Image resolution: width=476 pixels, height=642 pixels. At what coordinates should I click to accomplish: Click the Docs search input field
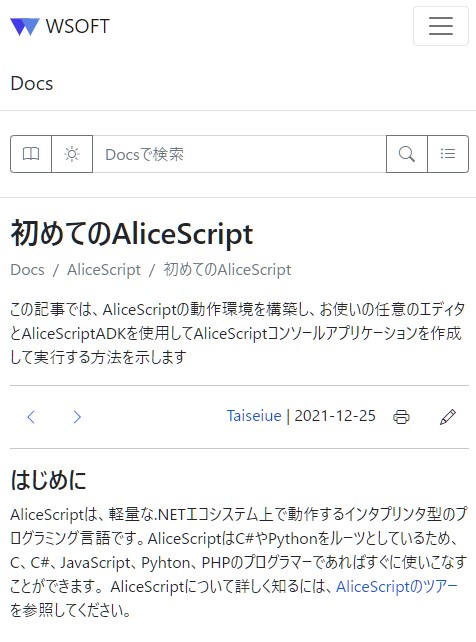point(239,154)
